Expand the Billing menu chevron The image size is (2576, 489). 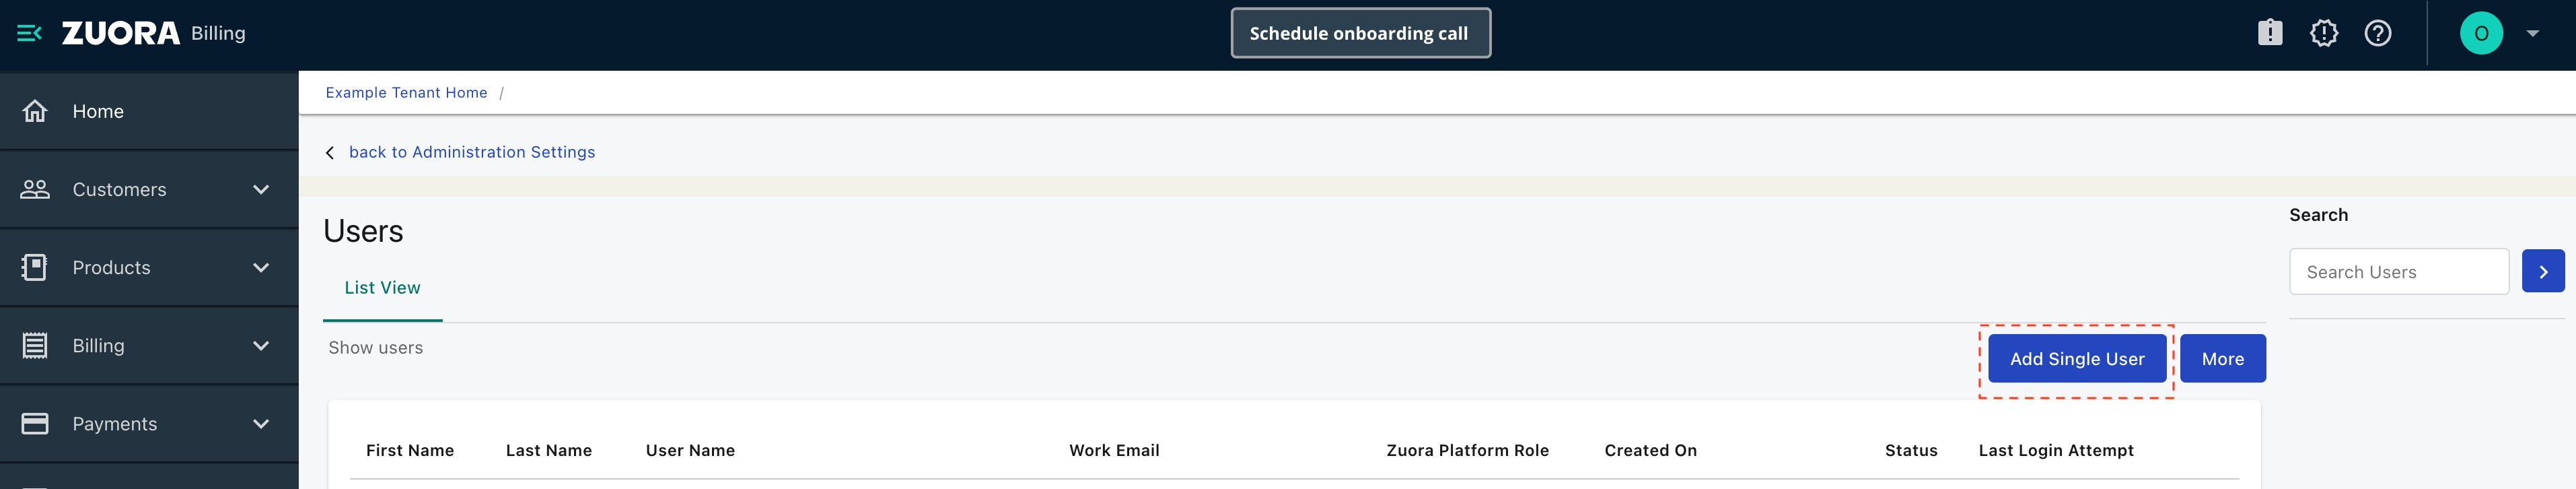coord(261,345)
